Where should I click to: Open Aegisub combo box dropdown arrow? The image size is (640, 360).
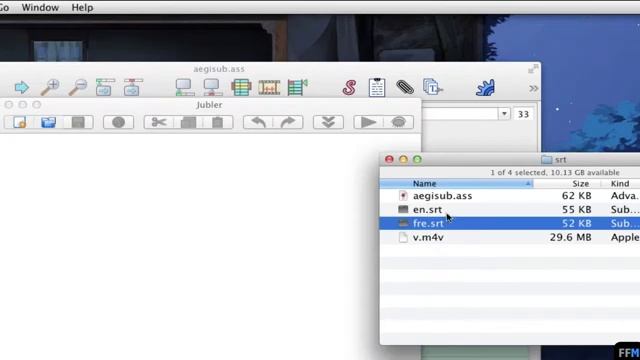point(504,114)
